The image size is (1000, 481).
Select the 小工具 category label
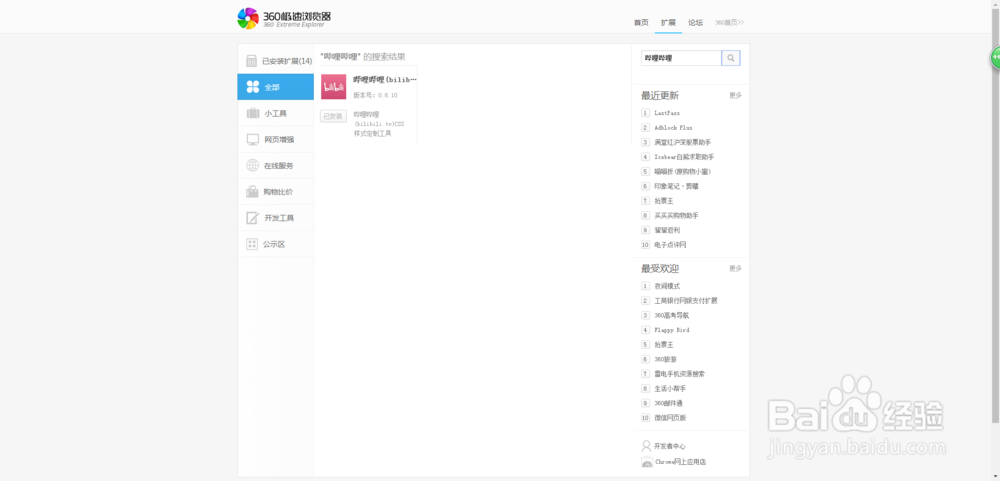(x=276, y=114)
